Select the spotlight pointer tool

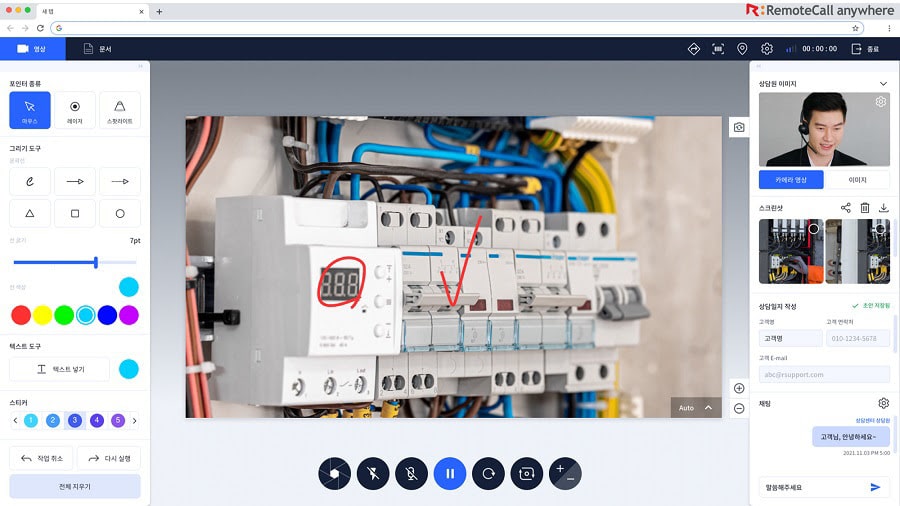(x=119, y=110)
